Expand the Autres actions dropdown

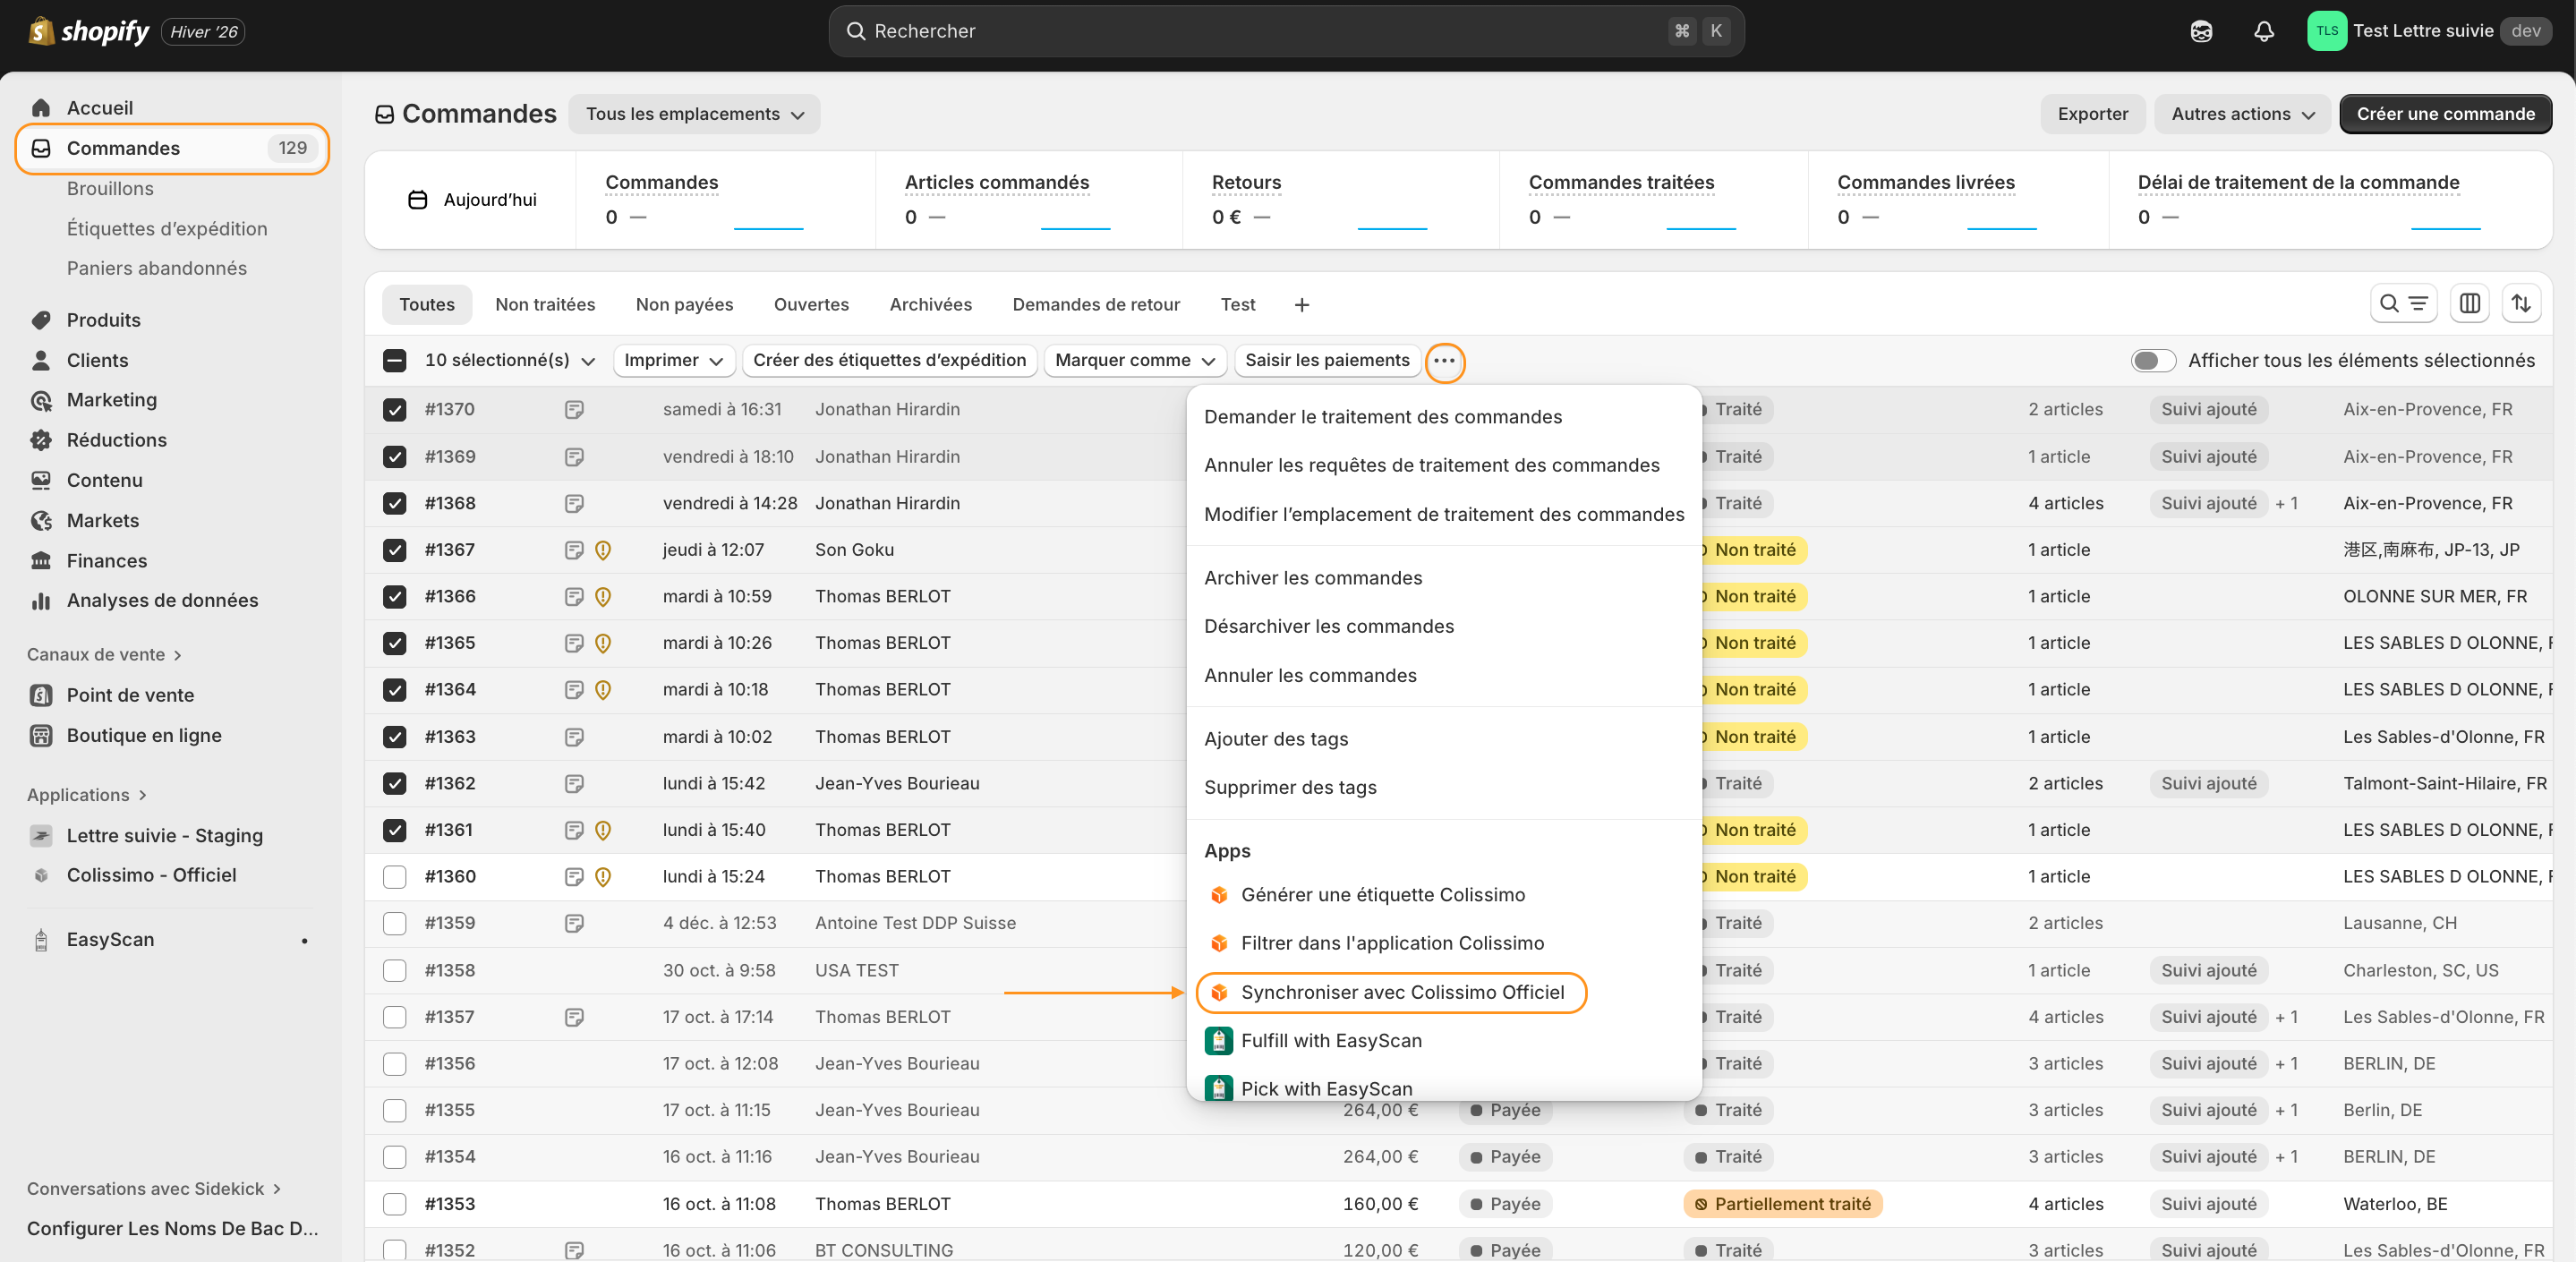[2241, 114]
